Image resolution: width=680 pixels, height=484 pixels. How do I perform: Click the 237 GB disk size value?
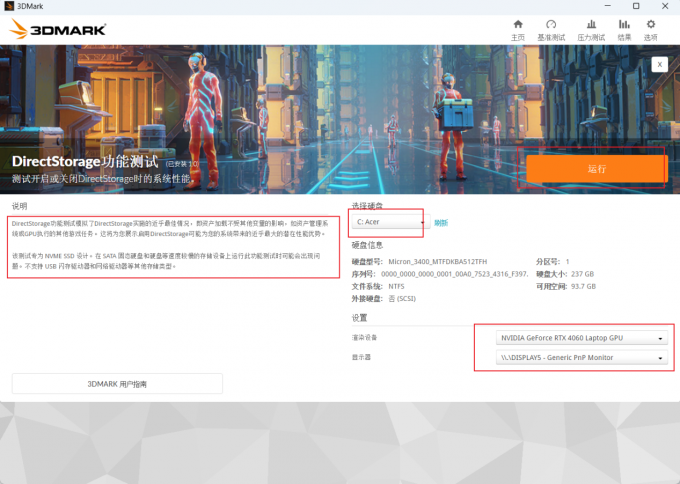582,274
